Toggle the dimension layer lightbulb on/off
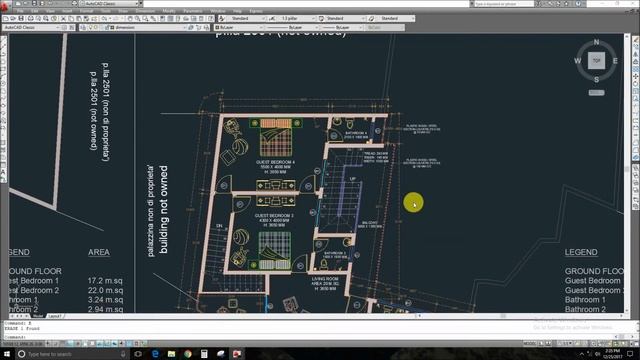Image resolution: width=640 pixels, height=360 pixels. [91, 27]
